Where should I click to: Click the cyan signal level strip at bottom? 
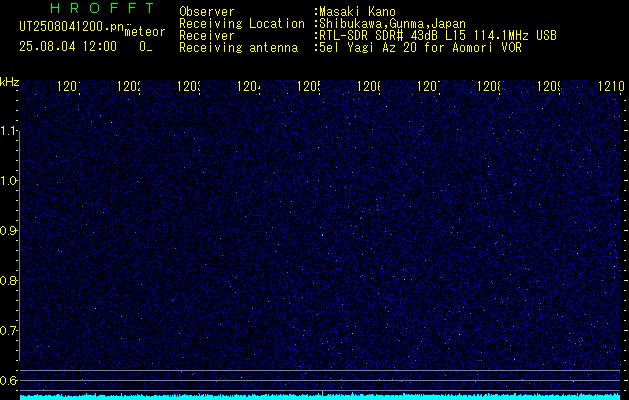320,397
